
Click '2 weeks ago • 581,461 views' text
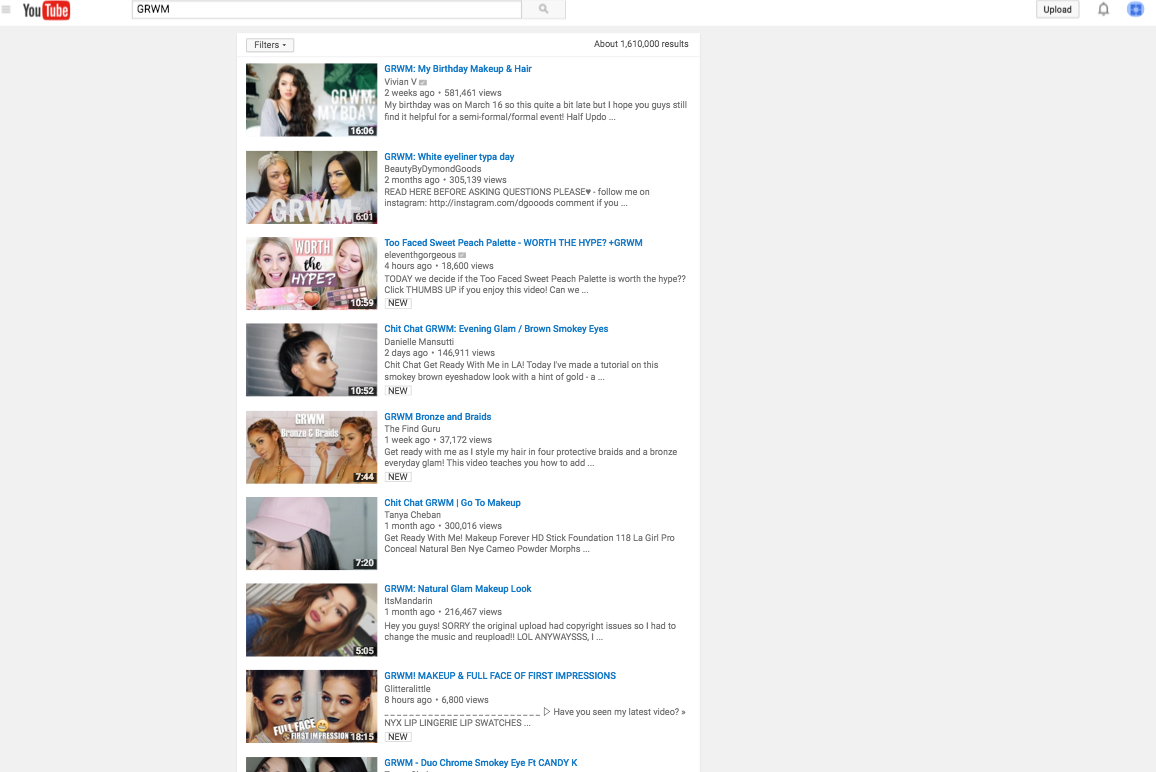(442, 93)
